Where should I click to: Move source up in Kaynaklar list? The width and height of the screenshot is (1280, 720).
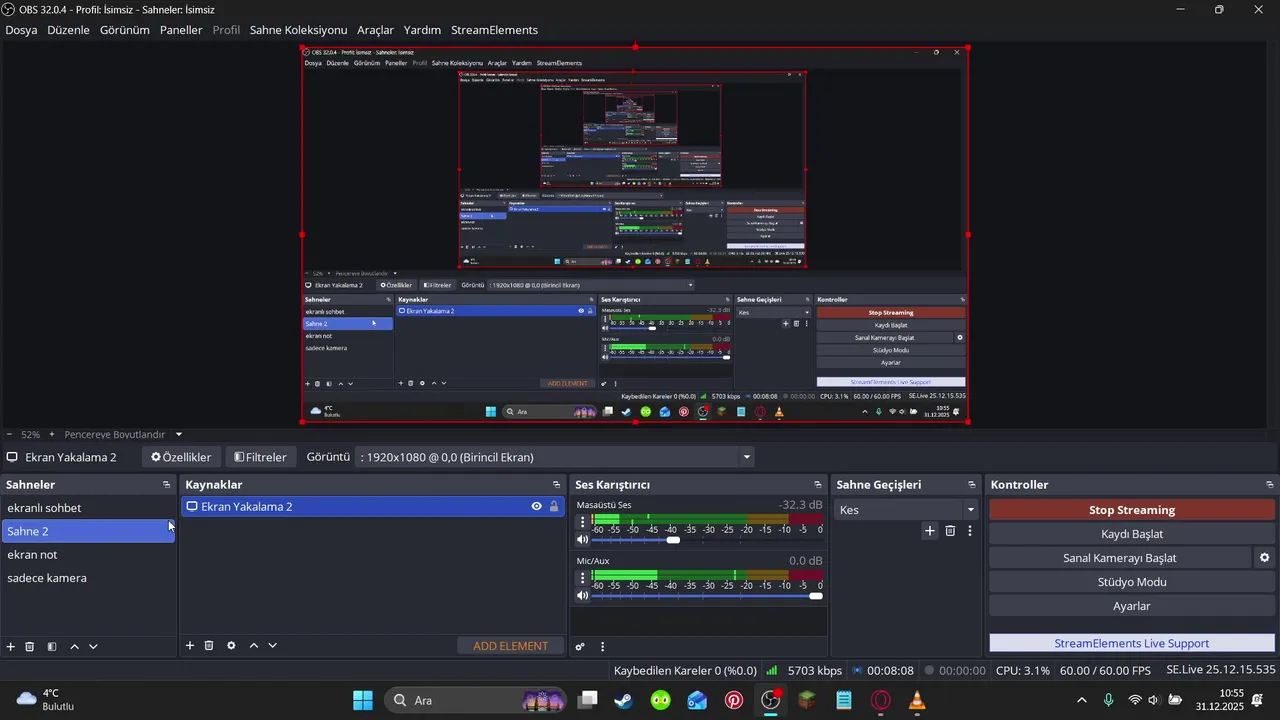[253, 646]
